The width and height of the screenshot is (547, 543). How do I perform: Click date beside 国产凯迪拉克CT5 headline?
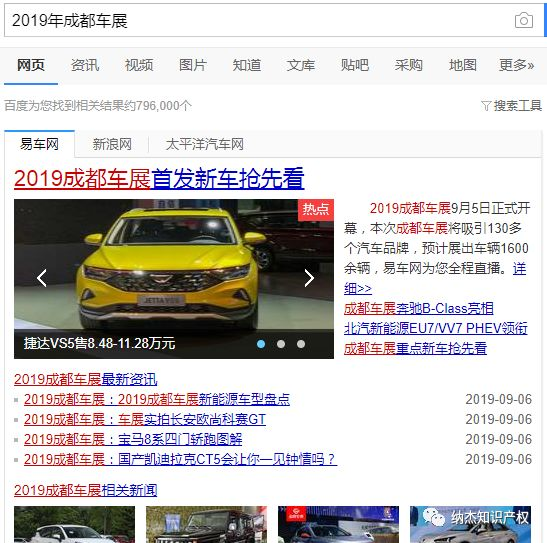499,459
